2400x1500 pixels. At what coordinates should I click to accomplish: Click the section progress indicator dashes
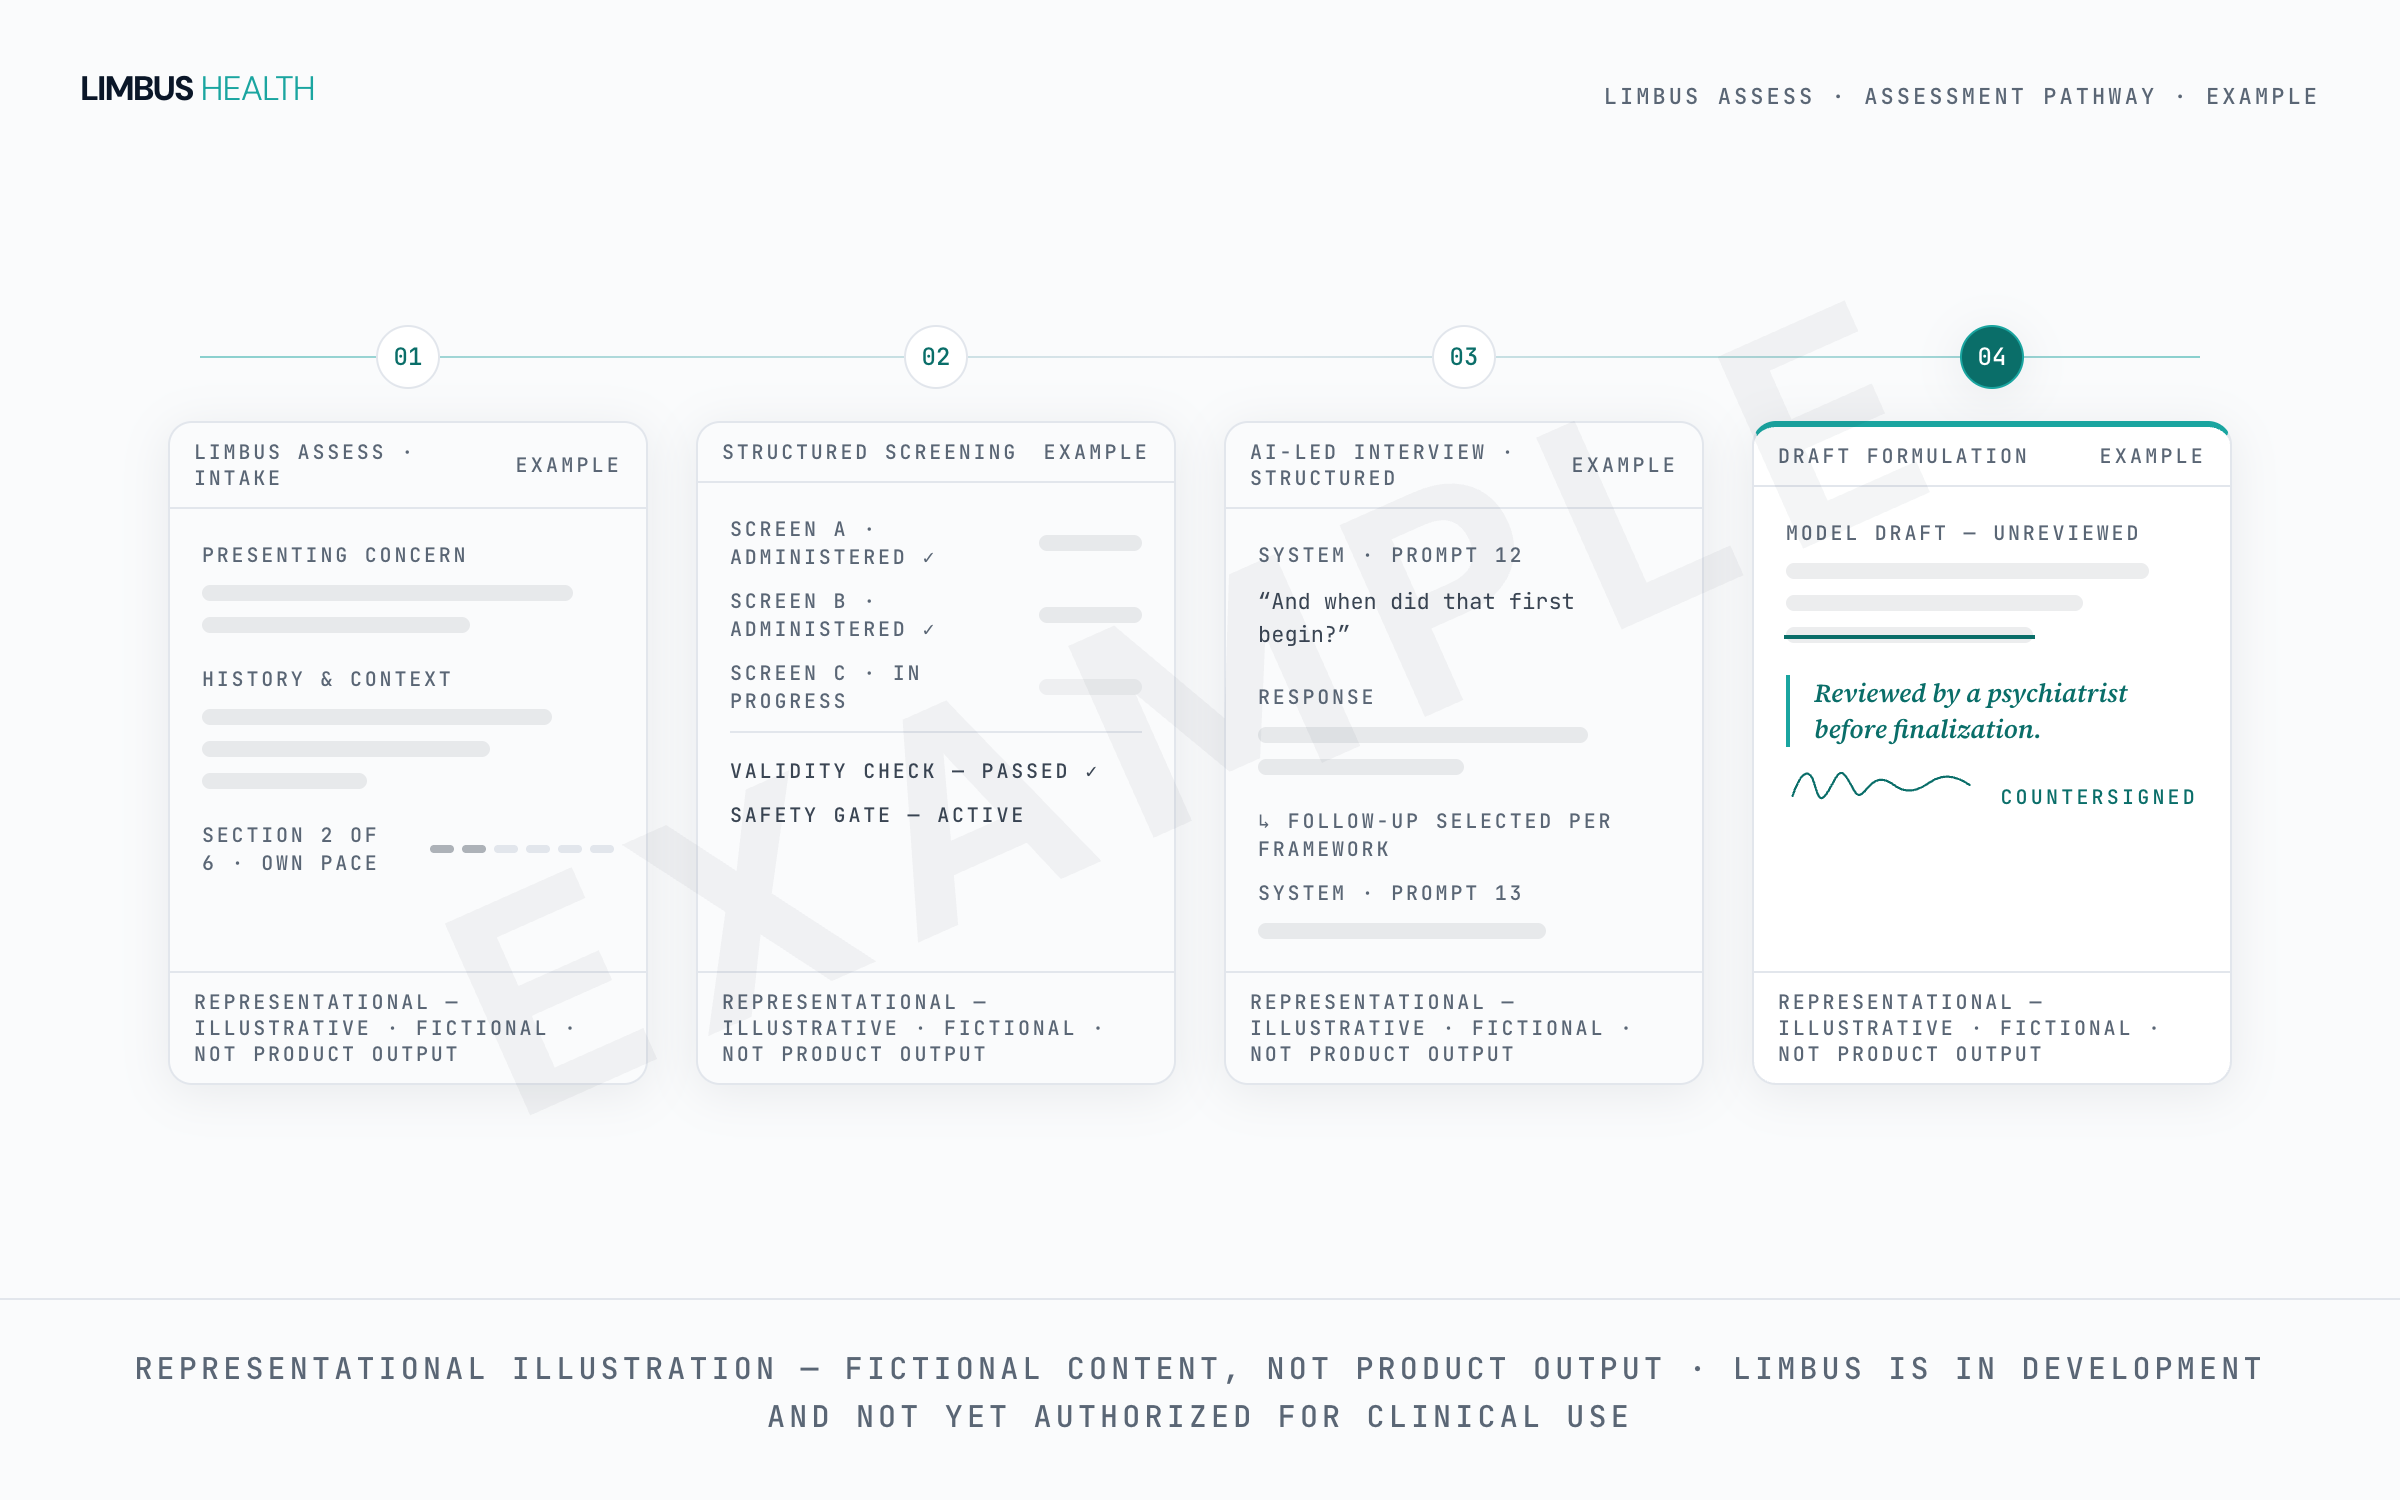click(x=522, y=849)
